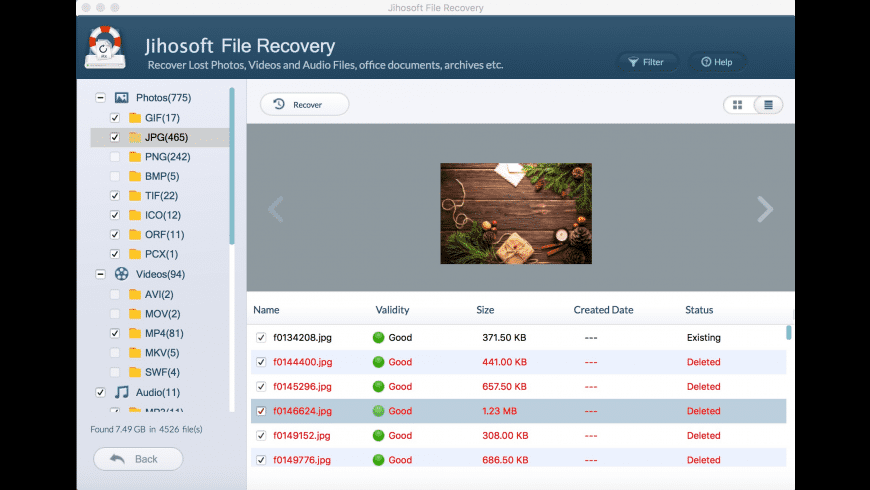Click the ICO folder icon
The height and width of the screenshot is (490, 870).
coord(135,215)
